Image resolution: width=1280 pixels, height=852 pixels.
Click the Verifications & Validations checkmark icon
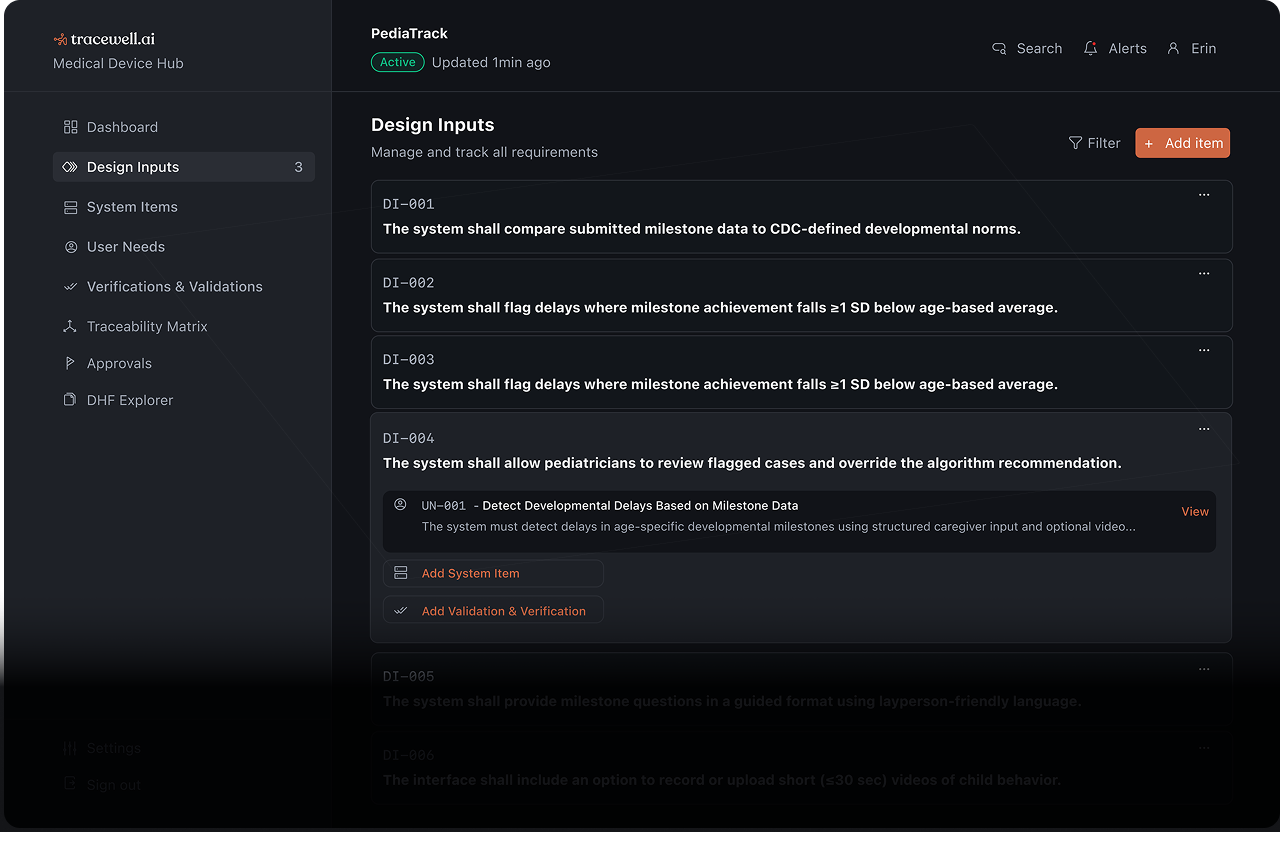(70, 286)
